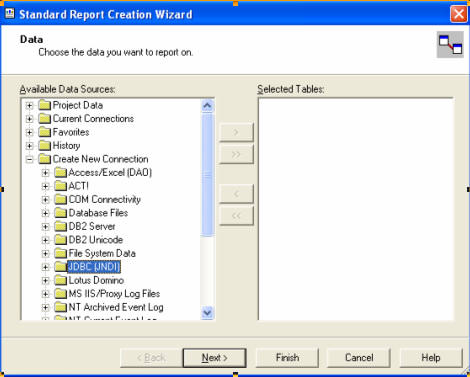This screenshot has height=377, width=470.
Task: Click the wizard title bar application icon
Action: (x=10, y=13)
